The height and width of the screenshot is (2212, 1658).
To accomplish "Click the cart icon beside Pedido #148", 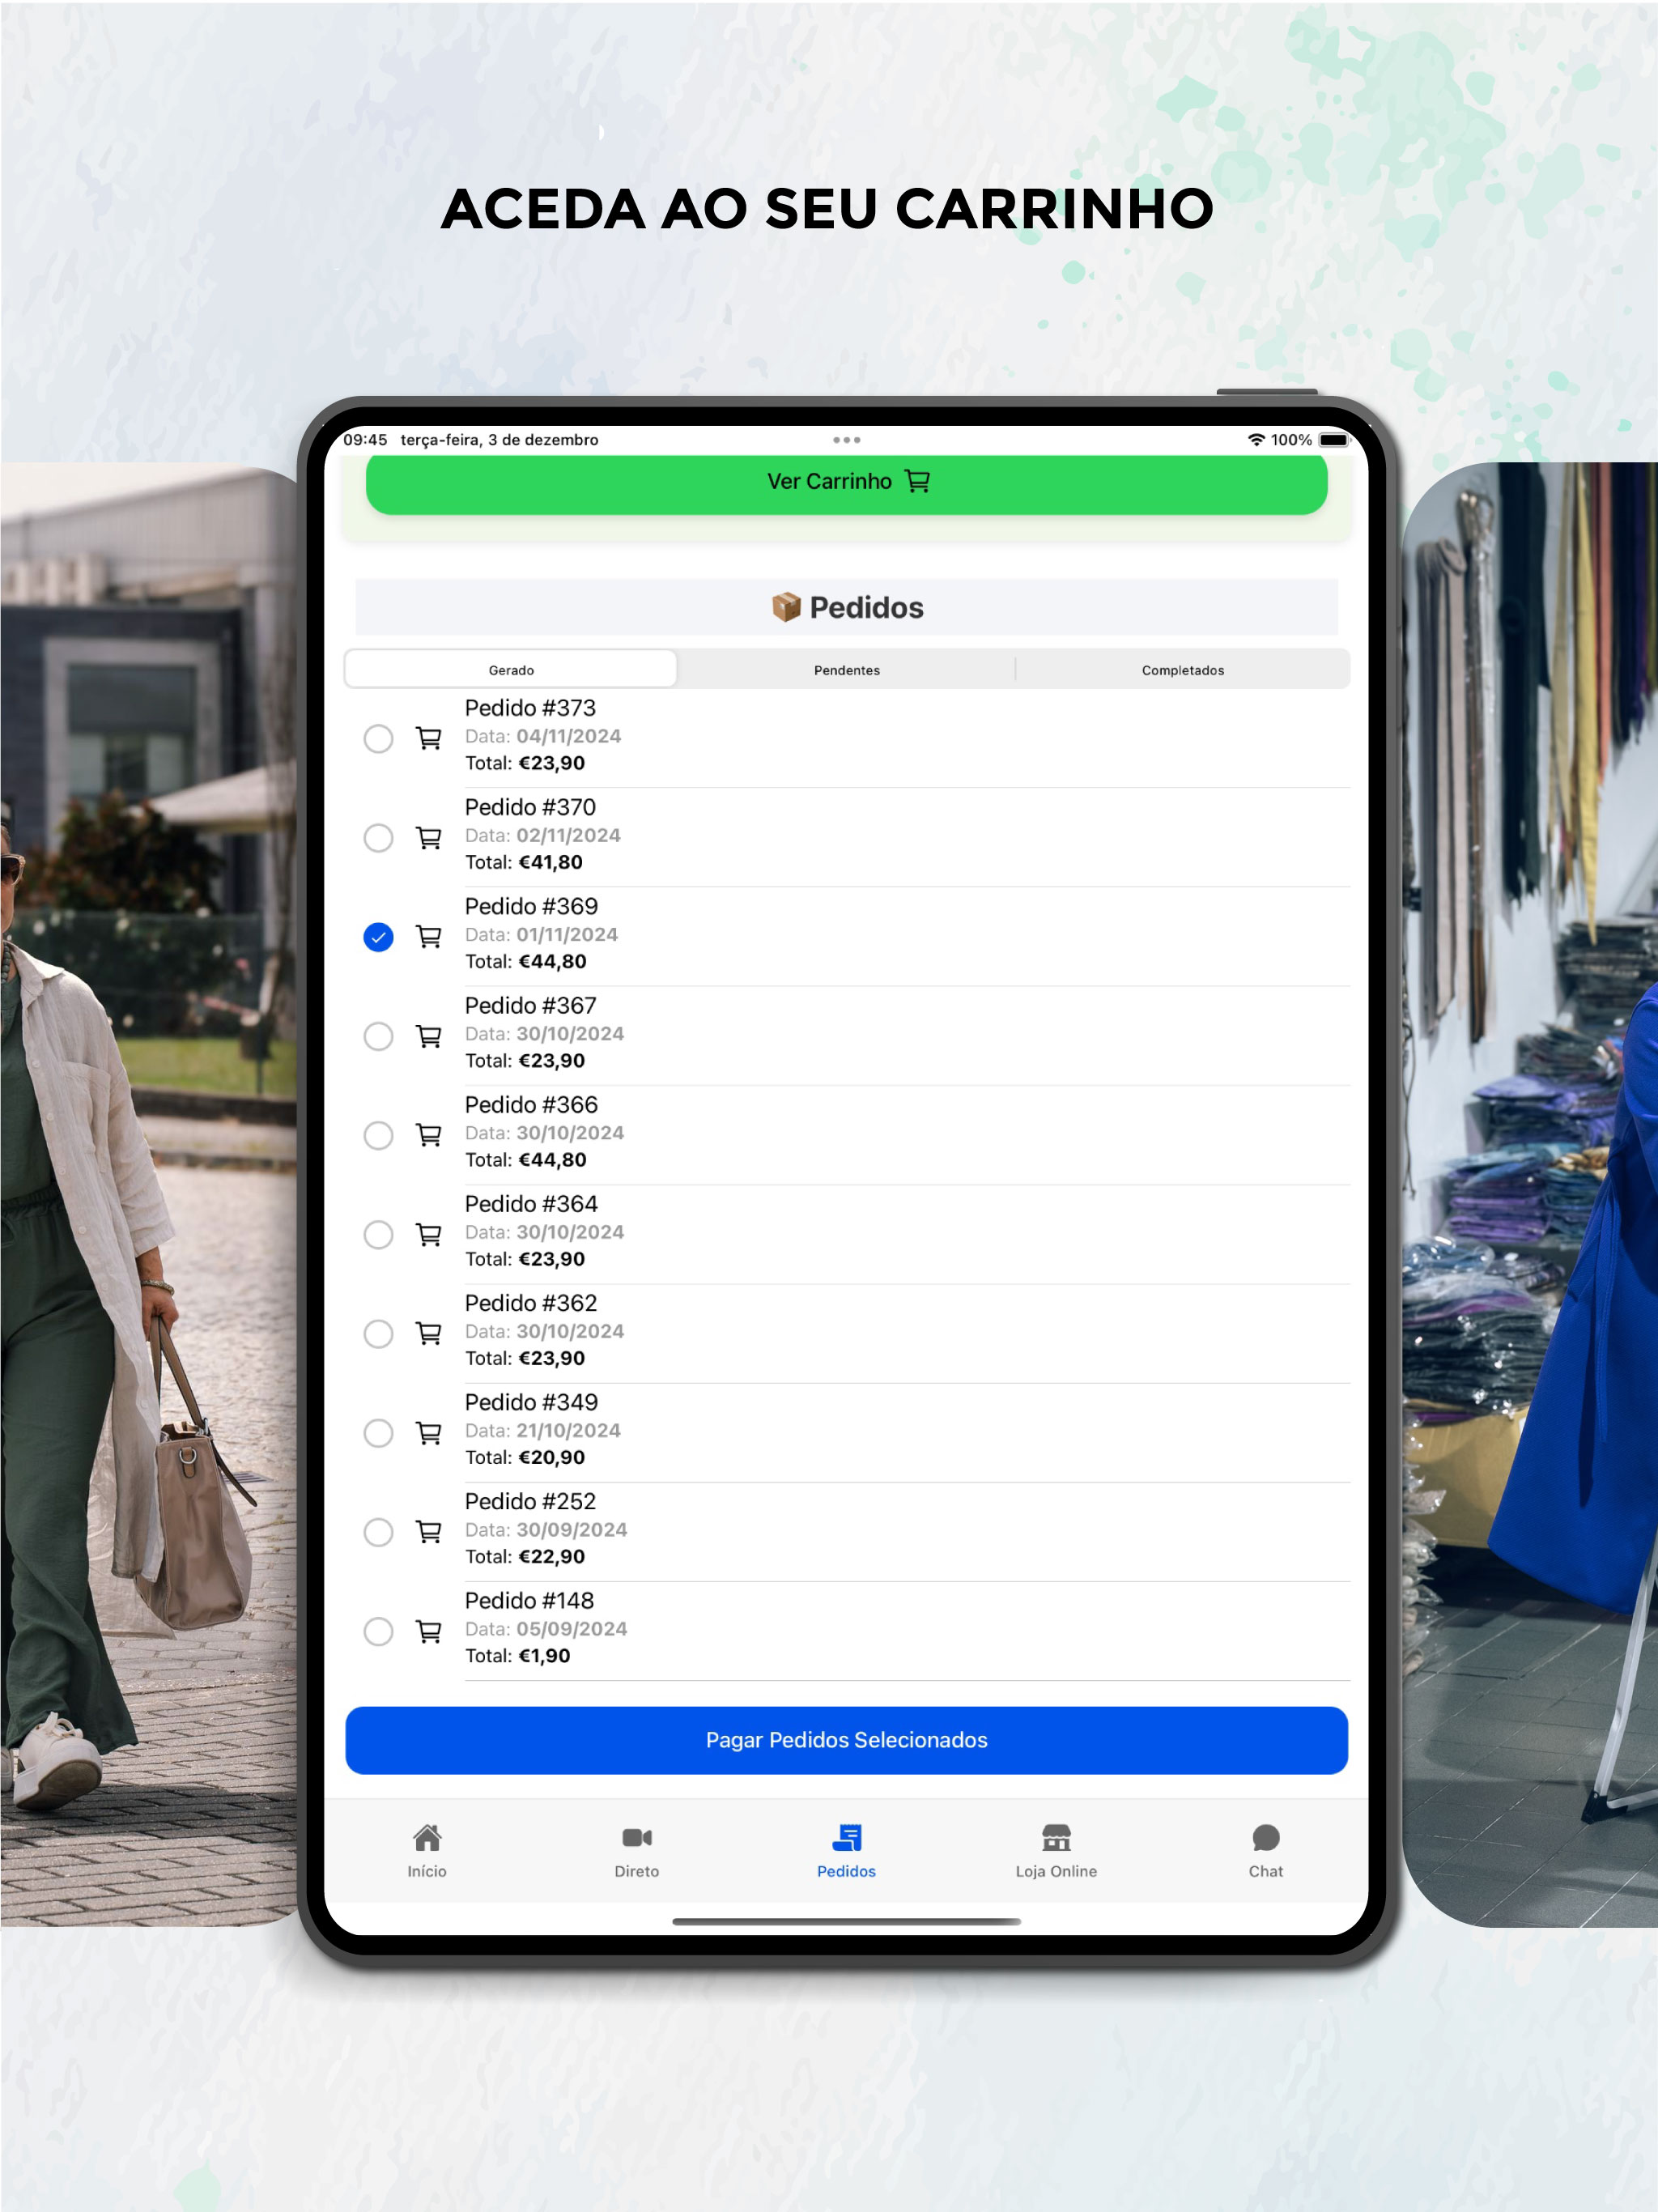I will [x=429, y=1631].
